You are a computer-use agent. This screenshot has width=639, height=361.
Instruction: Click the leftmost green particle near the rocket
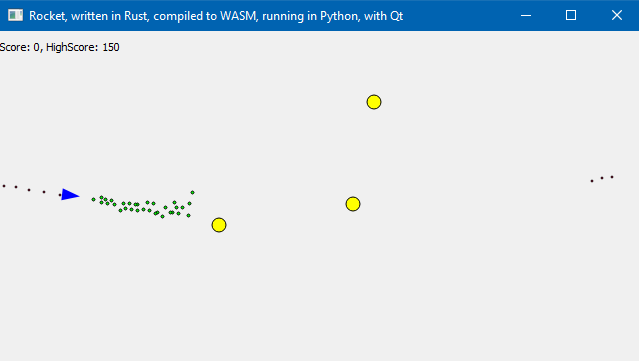pyautogui.click(x=93, y=199)
